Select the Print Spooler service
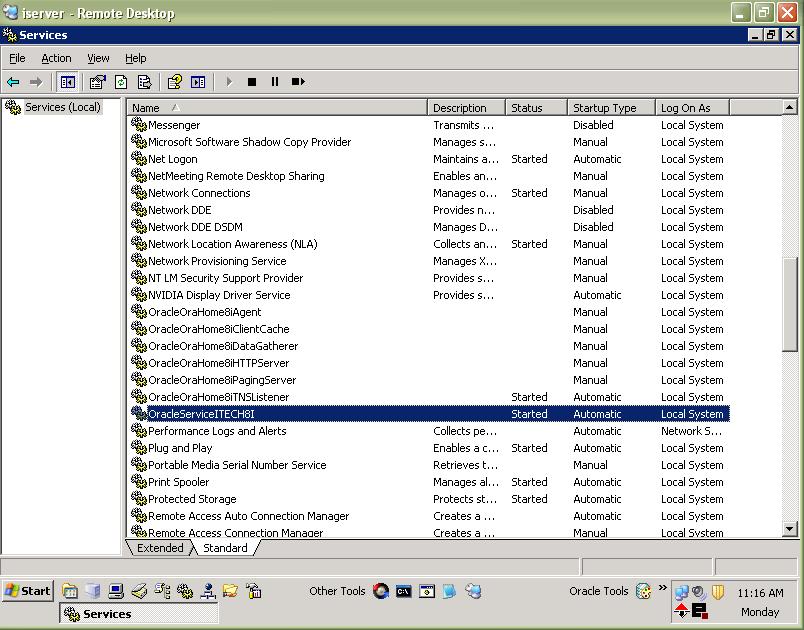804x630 pixels. 179,482
